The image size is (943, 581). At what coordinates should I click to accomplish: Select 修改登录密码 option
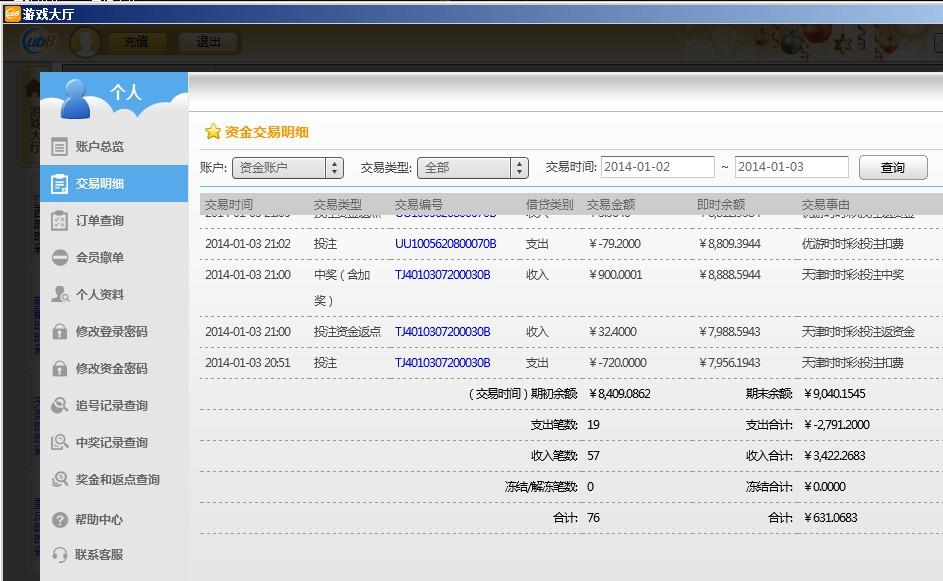pyautogui.click(x=111, y=331)
